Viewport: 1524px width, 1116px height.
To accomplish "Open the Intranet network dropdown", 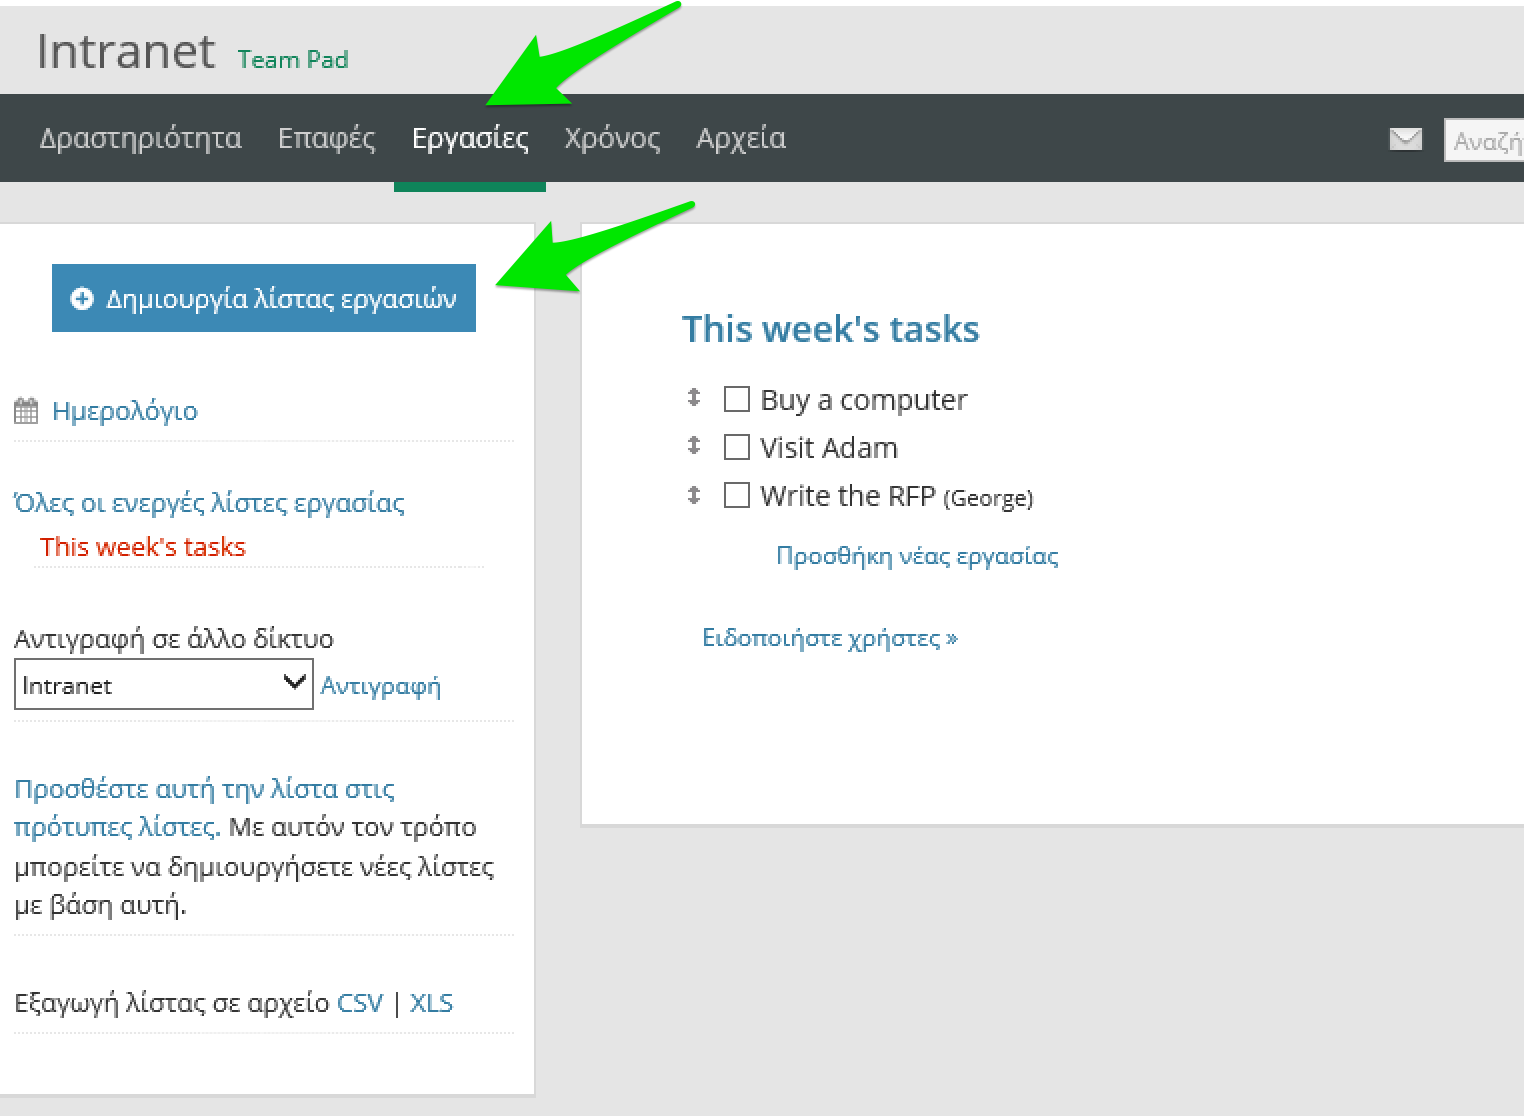I will pos(163,685).
